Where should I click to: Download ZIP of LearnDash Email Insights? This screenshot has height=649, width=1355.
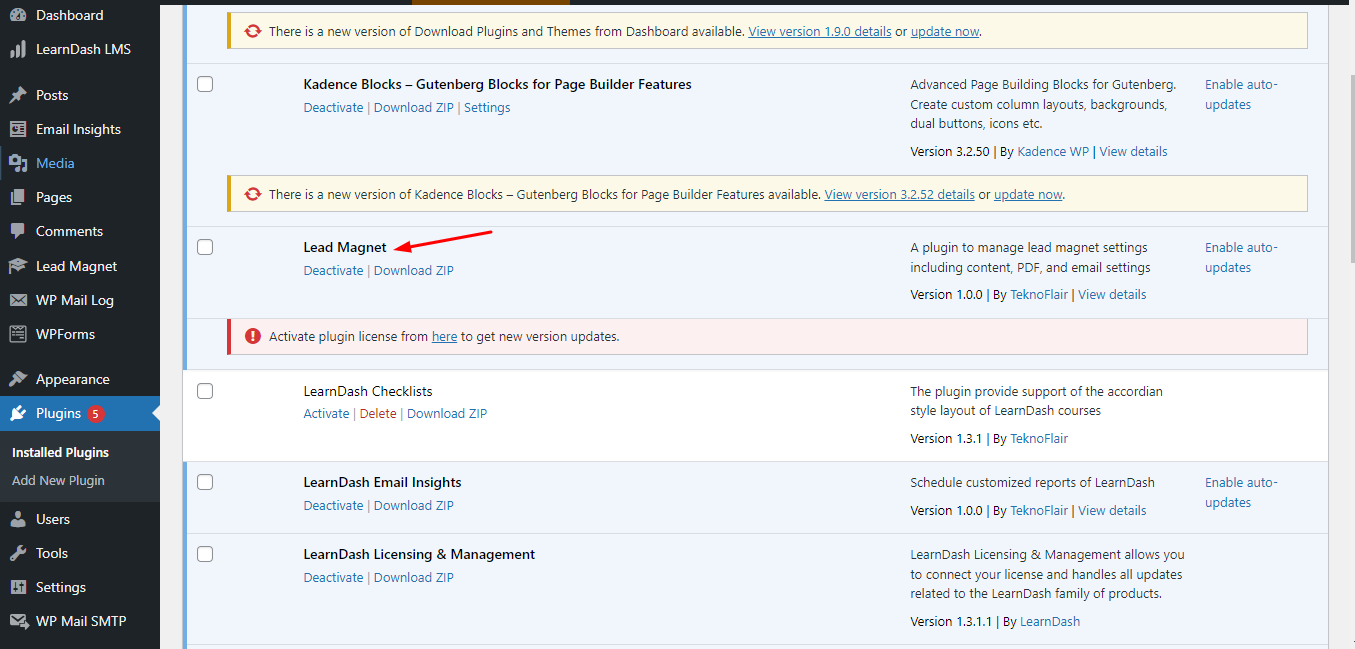[414, 505]
